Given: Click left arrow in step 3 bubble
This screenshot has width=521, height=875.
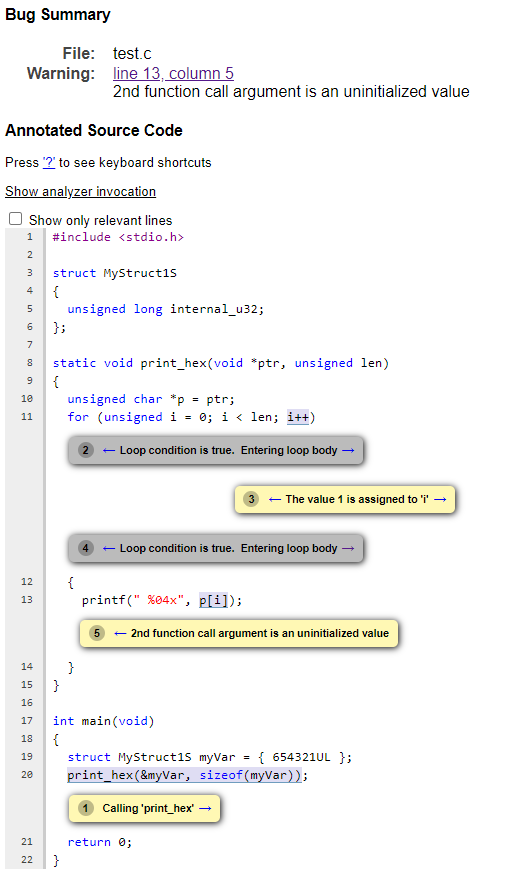Looking at the screenshot, I should [274, 499].
